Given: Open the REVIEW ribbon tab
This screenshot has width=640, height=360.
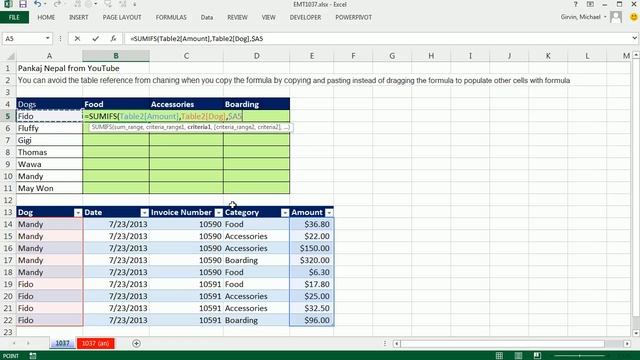Looking at the screenshot, I should point(238,18).
